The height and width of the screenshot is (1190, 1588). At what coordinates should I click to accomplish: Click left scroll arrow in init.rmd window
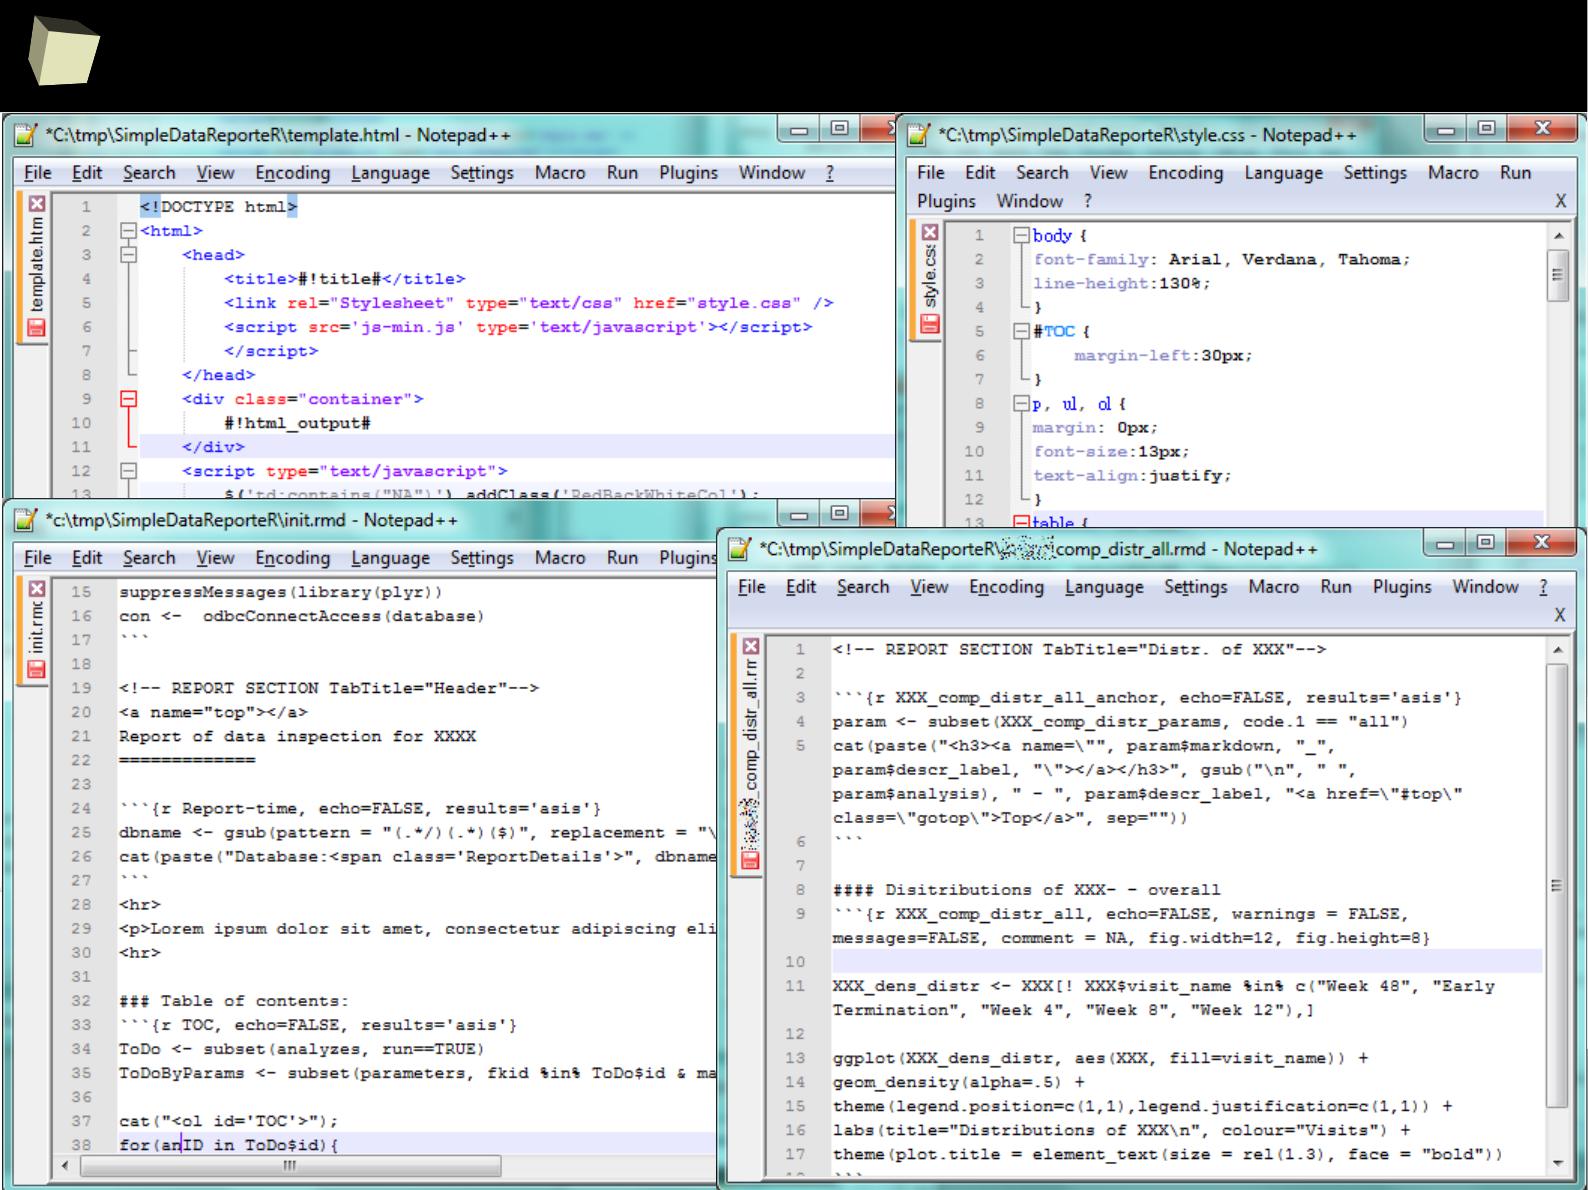pos(65,1166)
